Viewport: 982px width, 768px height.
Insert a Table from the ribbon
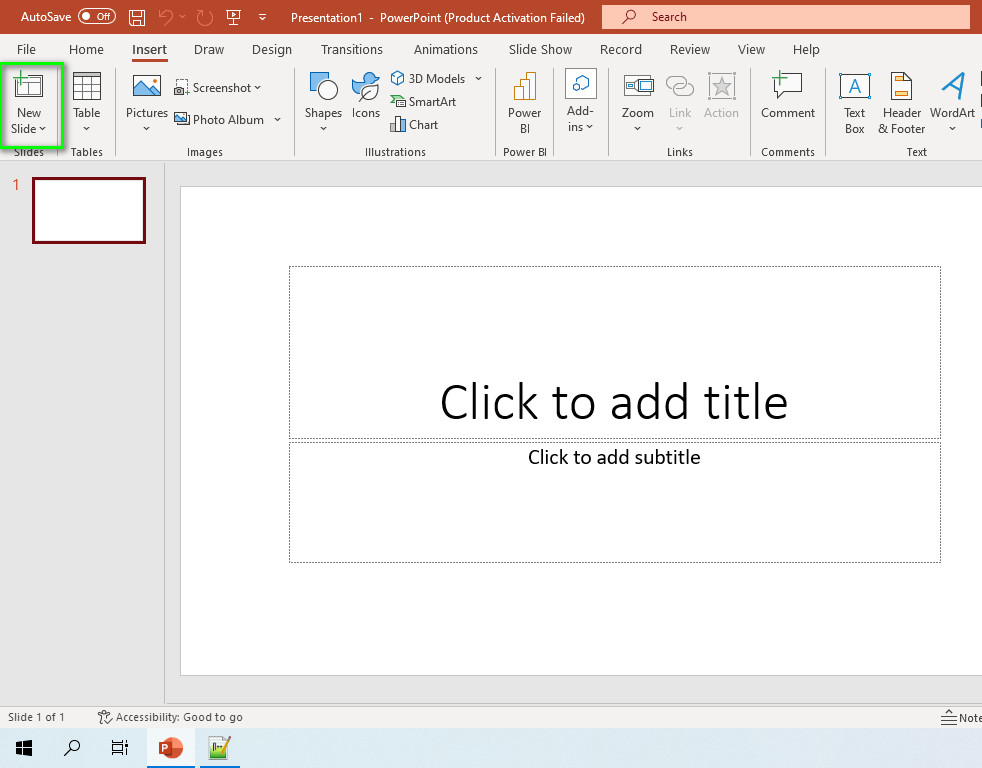point(86,101)
